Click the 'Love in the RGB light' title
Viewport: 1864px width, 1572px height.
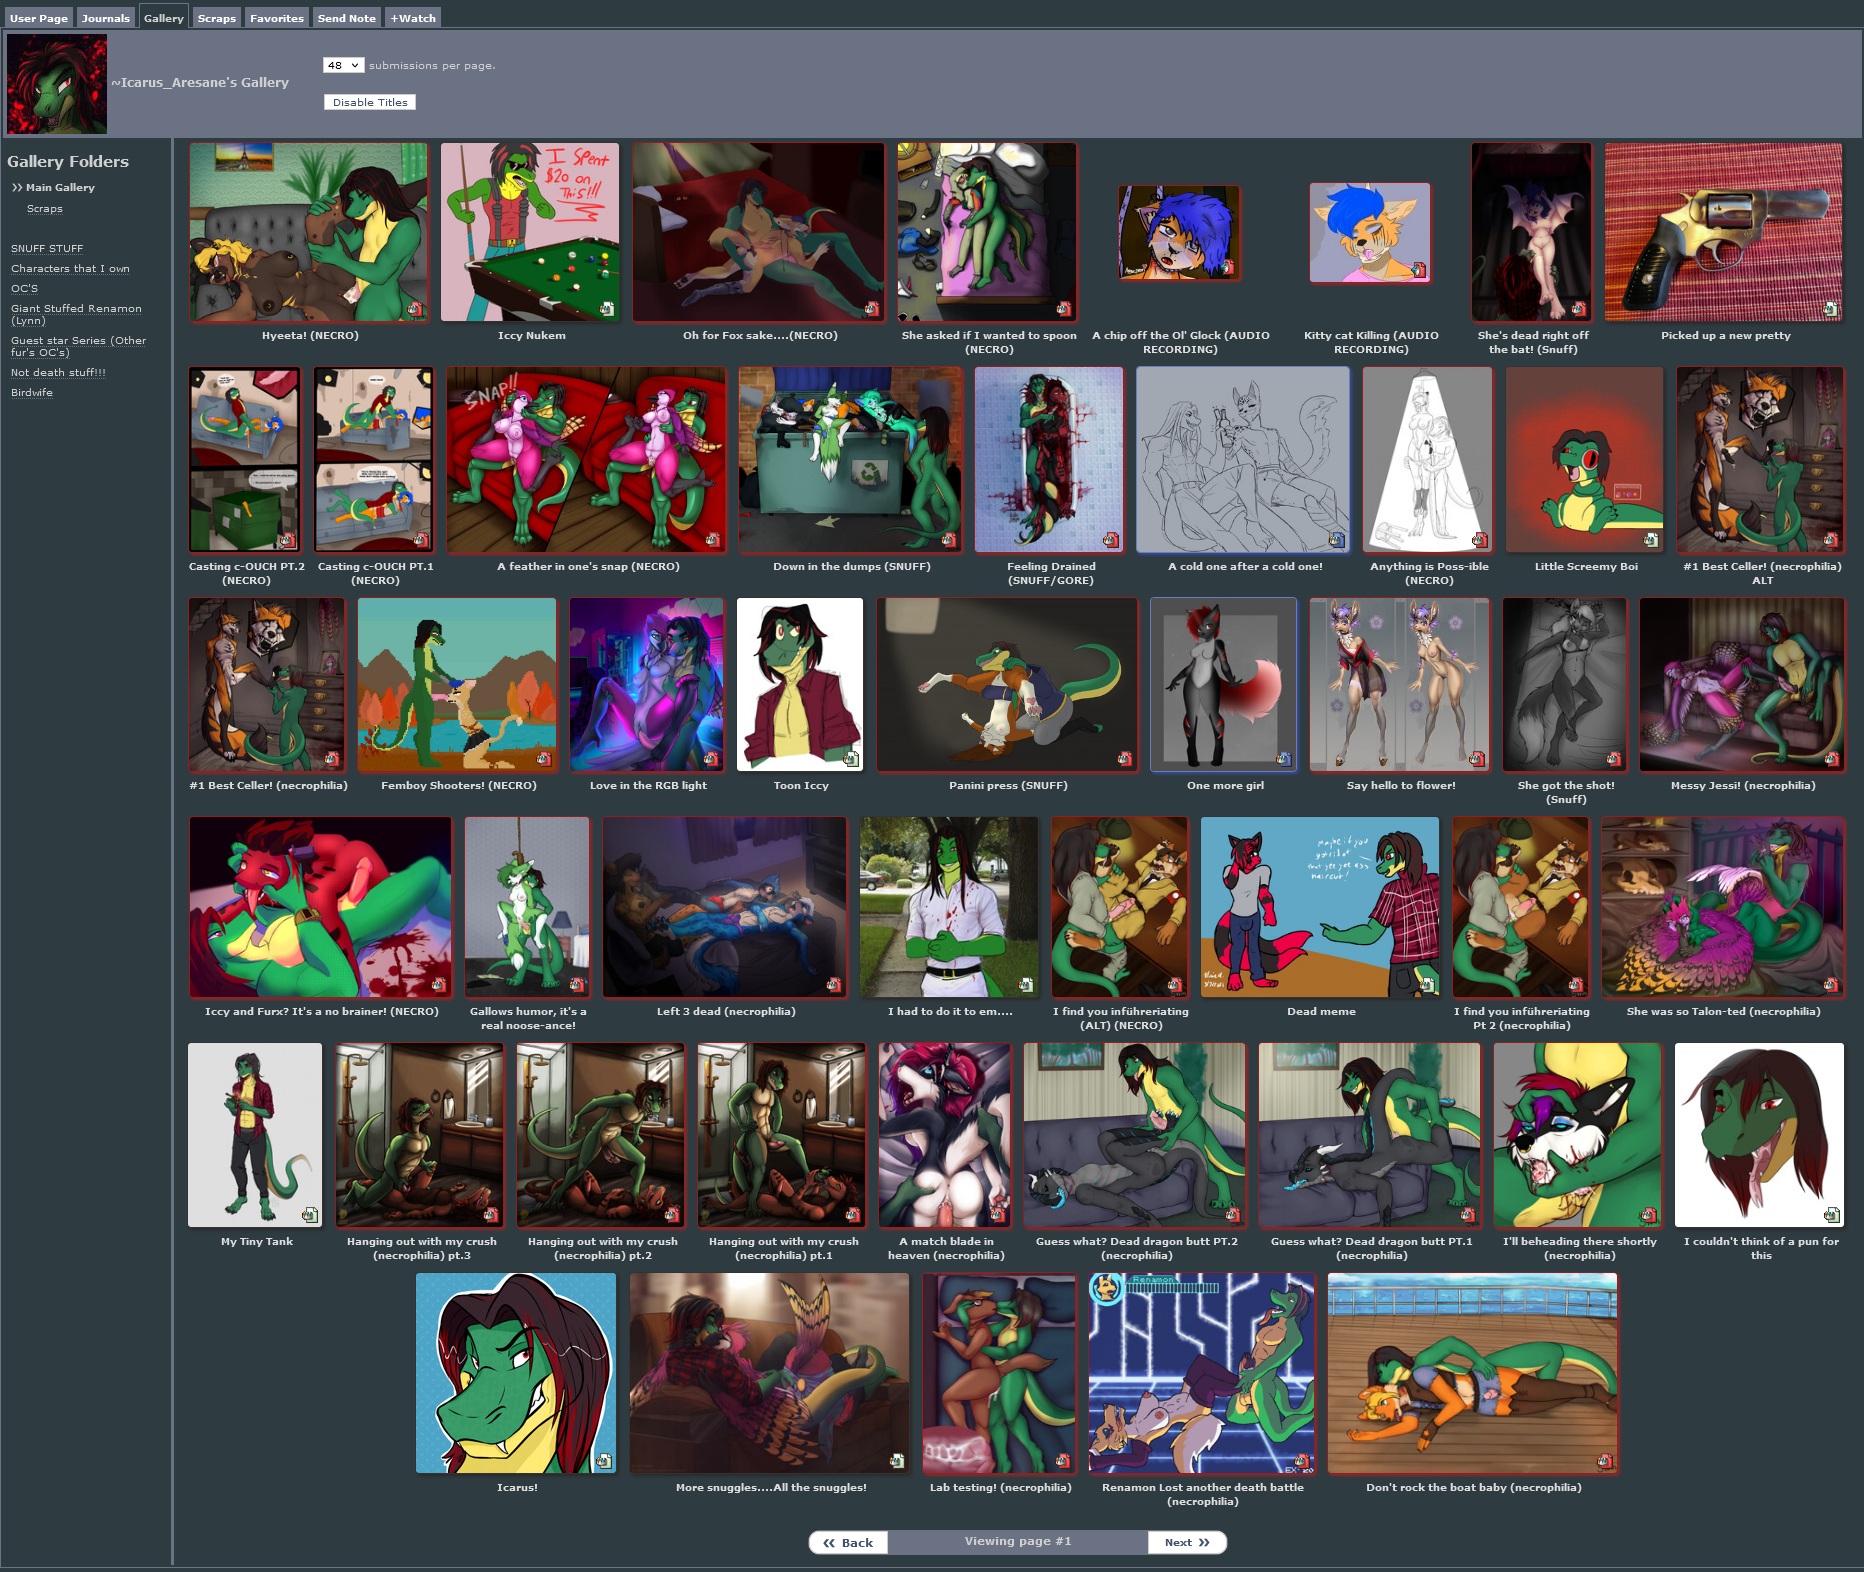(x=648, y=785)
